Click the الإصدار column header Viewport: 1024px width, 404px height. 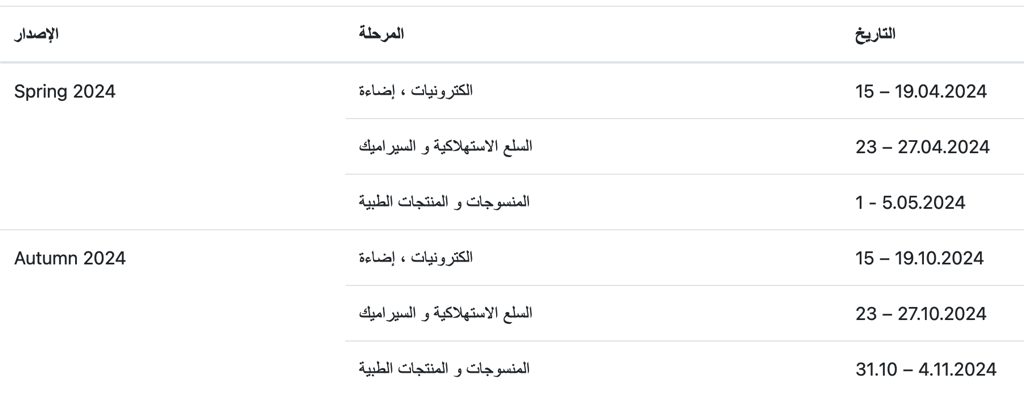36,34
